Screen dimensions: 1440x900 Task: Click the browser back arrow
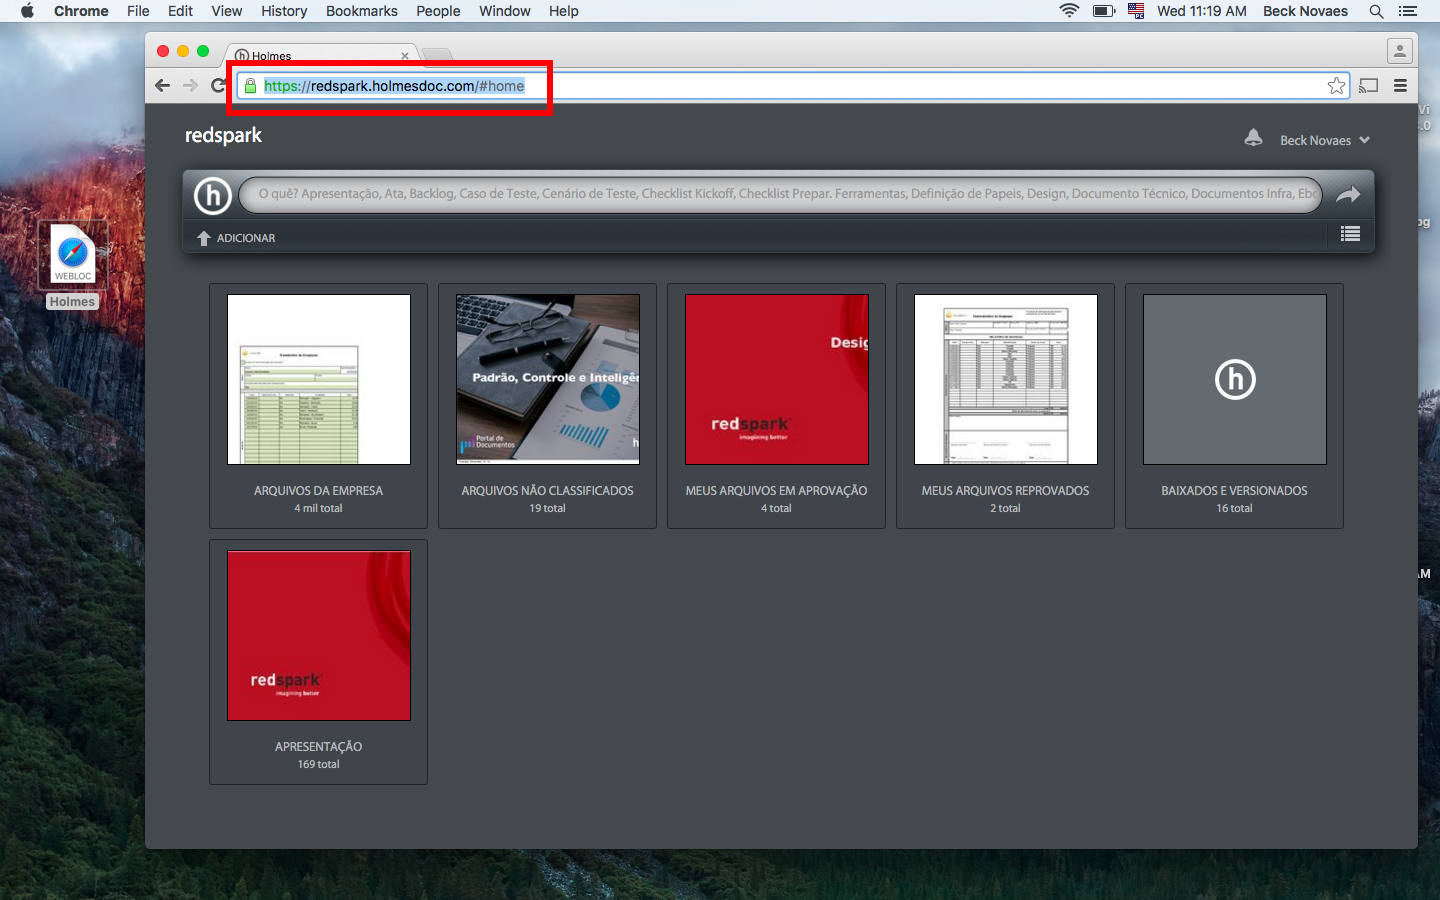163,86
